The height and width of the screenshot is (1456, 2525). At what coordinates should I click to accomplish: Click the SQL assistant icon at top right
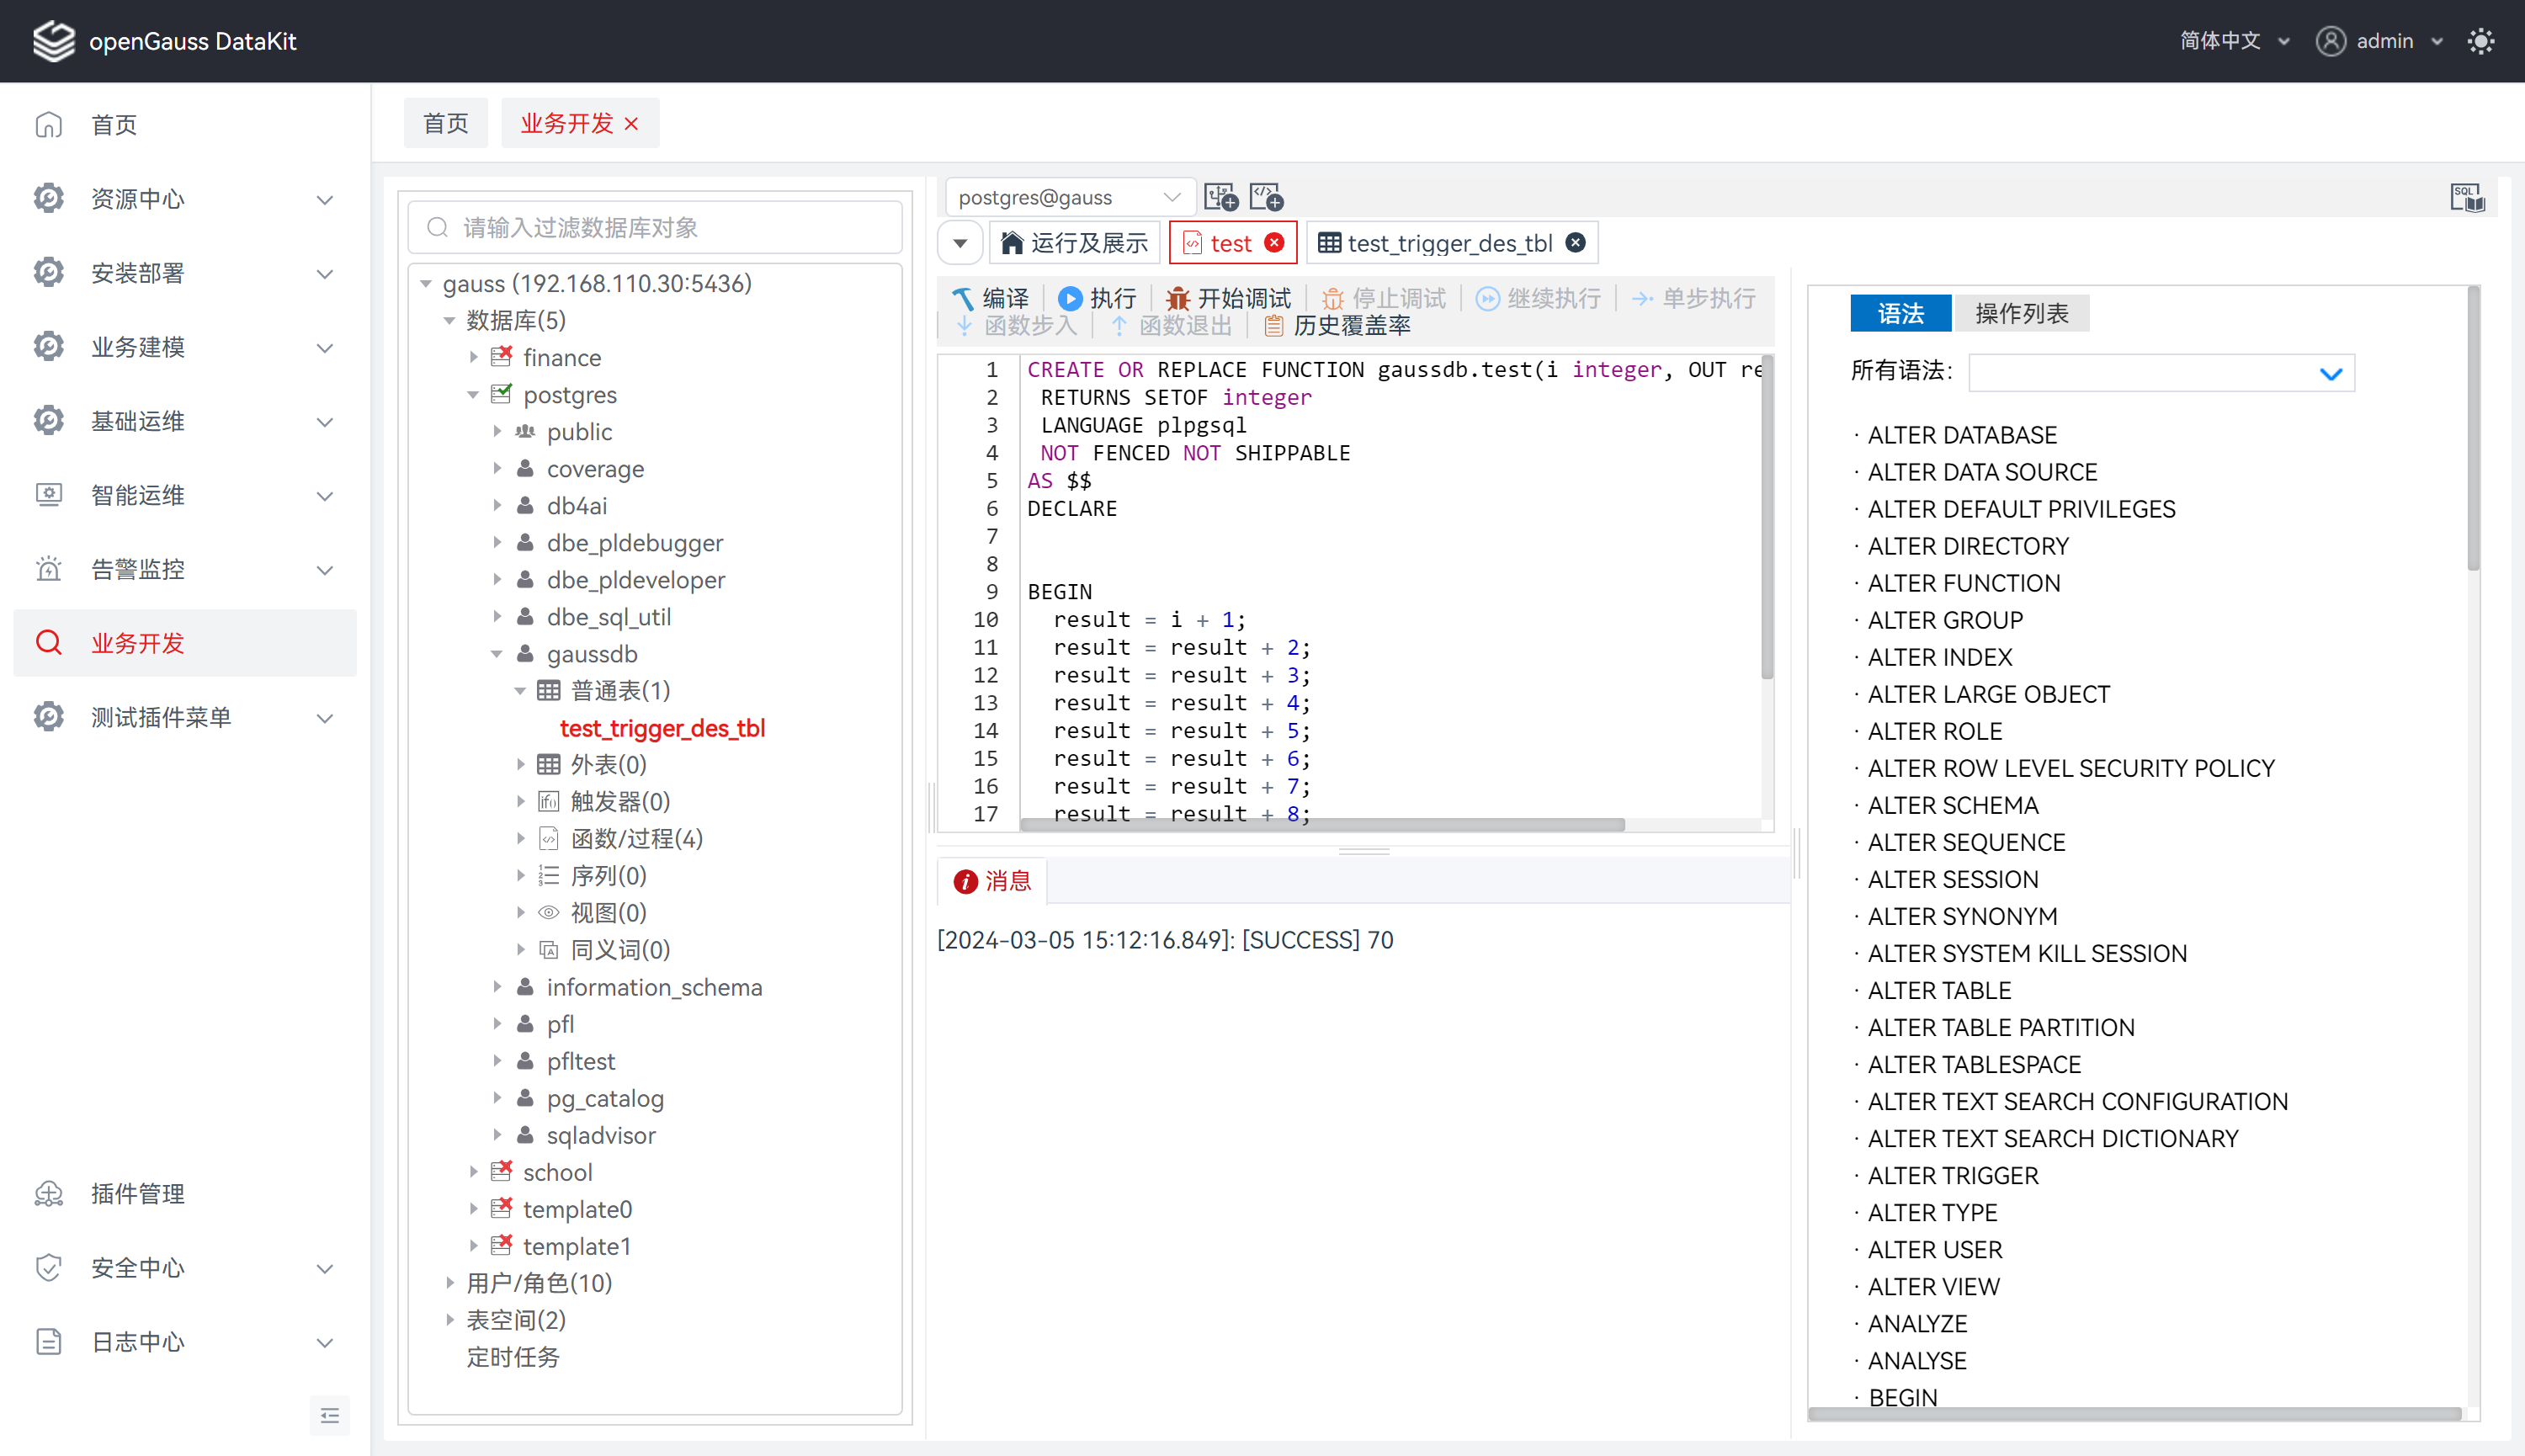click(x=2466, y=198)
